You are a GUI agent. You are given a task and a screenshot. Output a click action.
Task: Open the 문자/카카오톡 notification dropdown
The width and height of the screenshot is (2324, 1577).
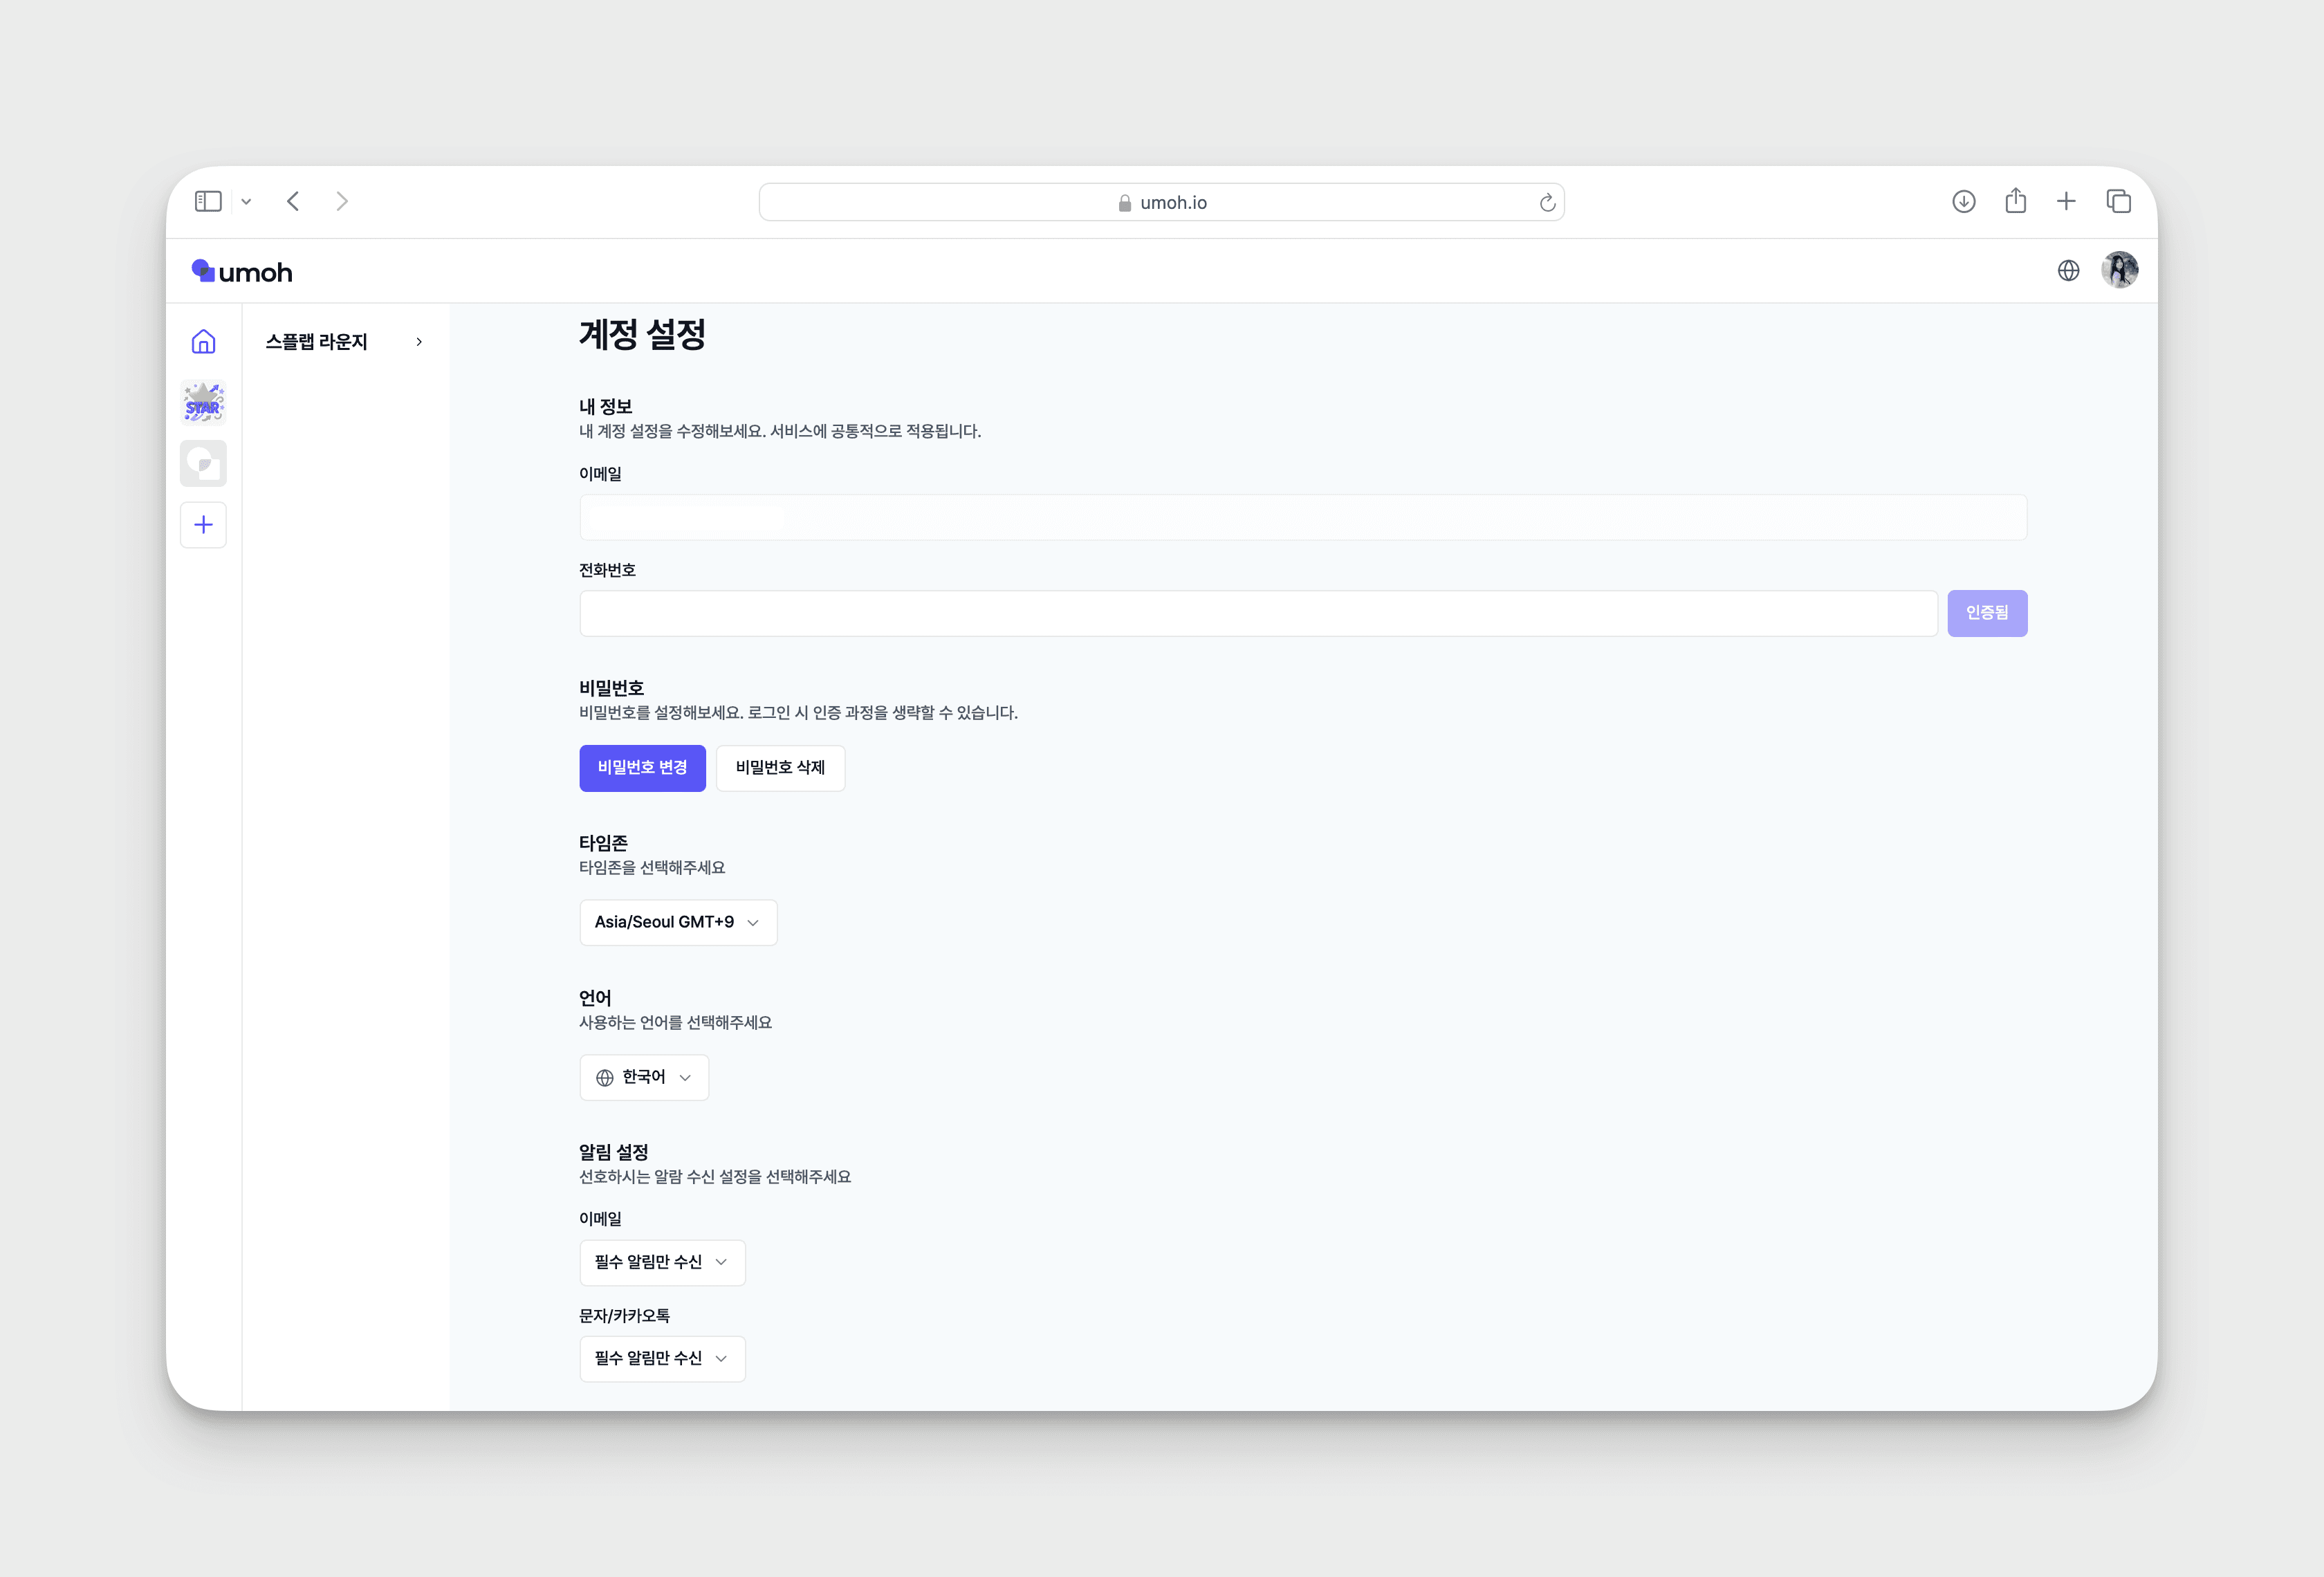click(x=662, y=1358)
